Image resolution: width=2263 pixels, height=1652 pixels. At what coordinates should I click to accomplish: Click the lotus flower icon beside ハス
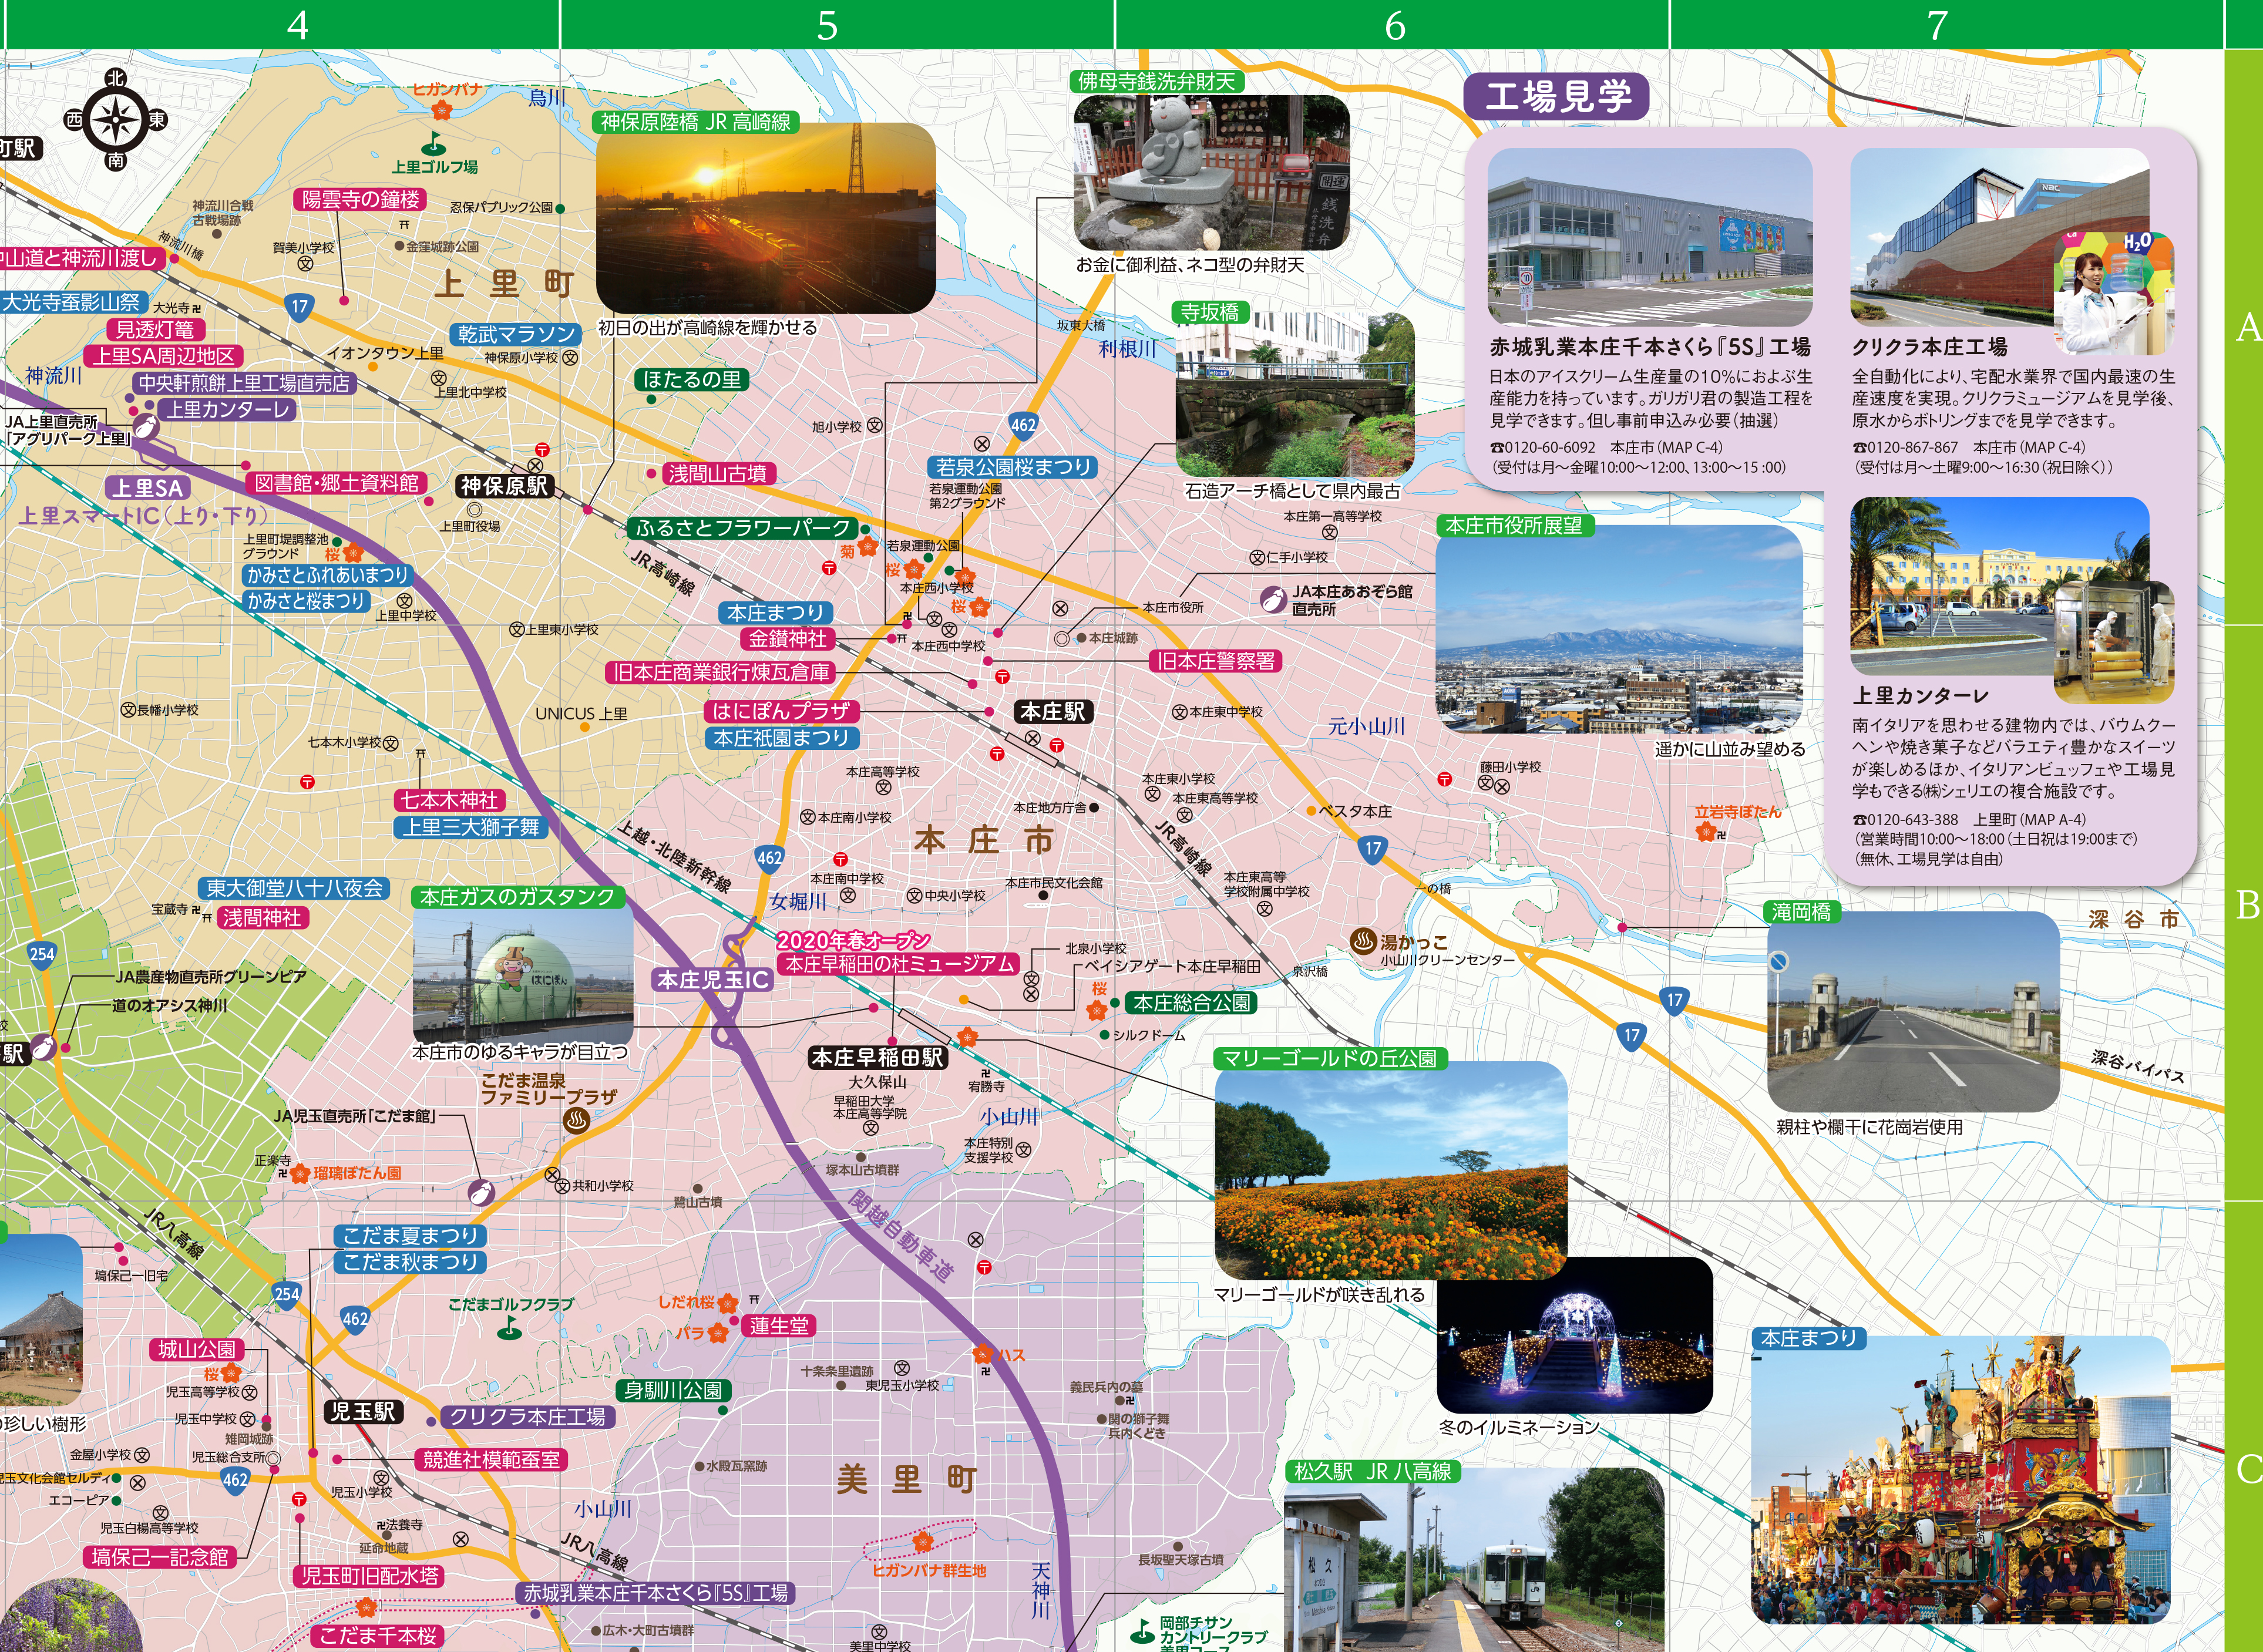[983, 1354]
